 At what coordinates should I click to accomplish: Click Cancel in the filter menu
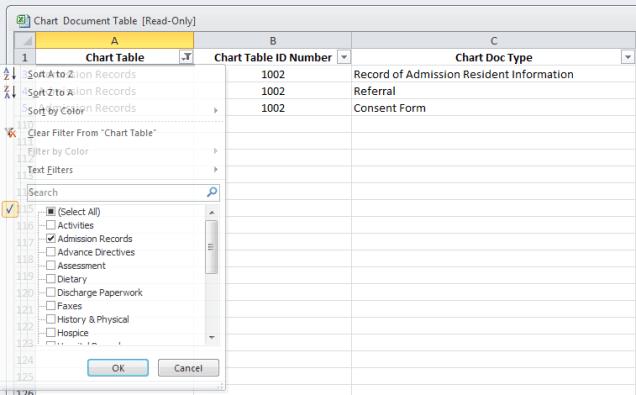tap(189, 368)
